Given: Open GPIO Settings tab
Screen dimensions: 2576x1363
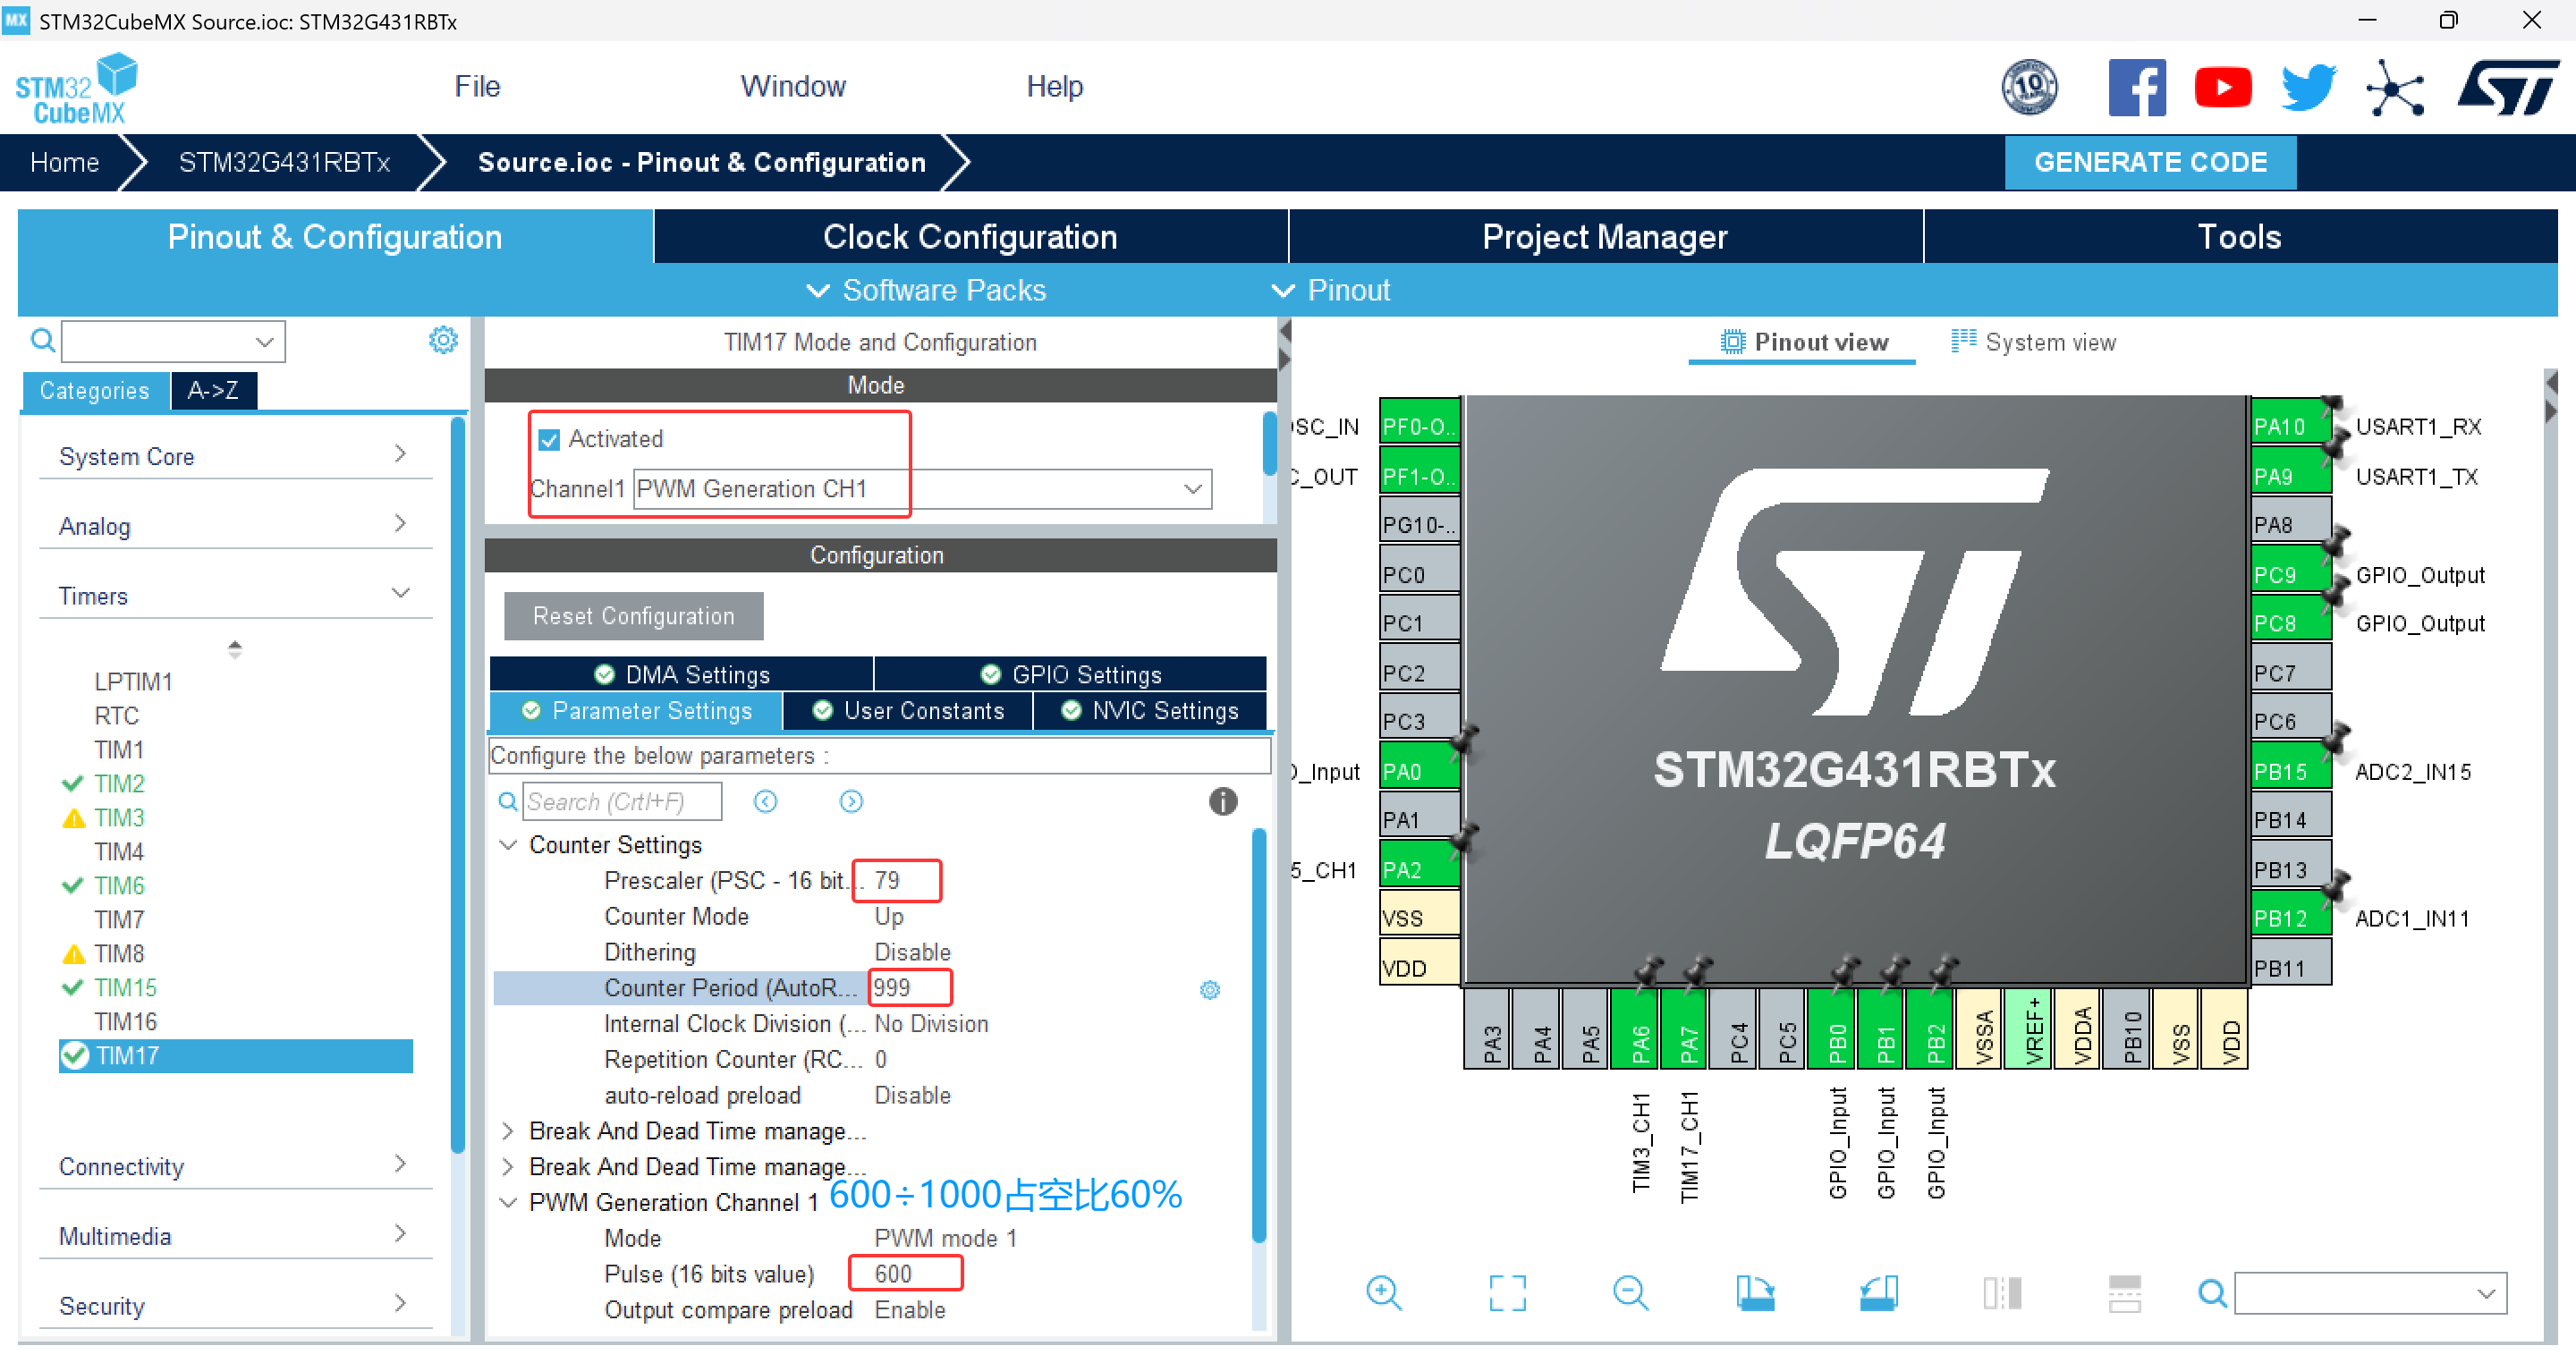Looking at the screenshot, I should 1071,674.
